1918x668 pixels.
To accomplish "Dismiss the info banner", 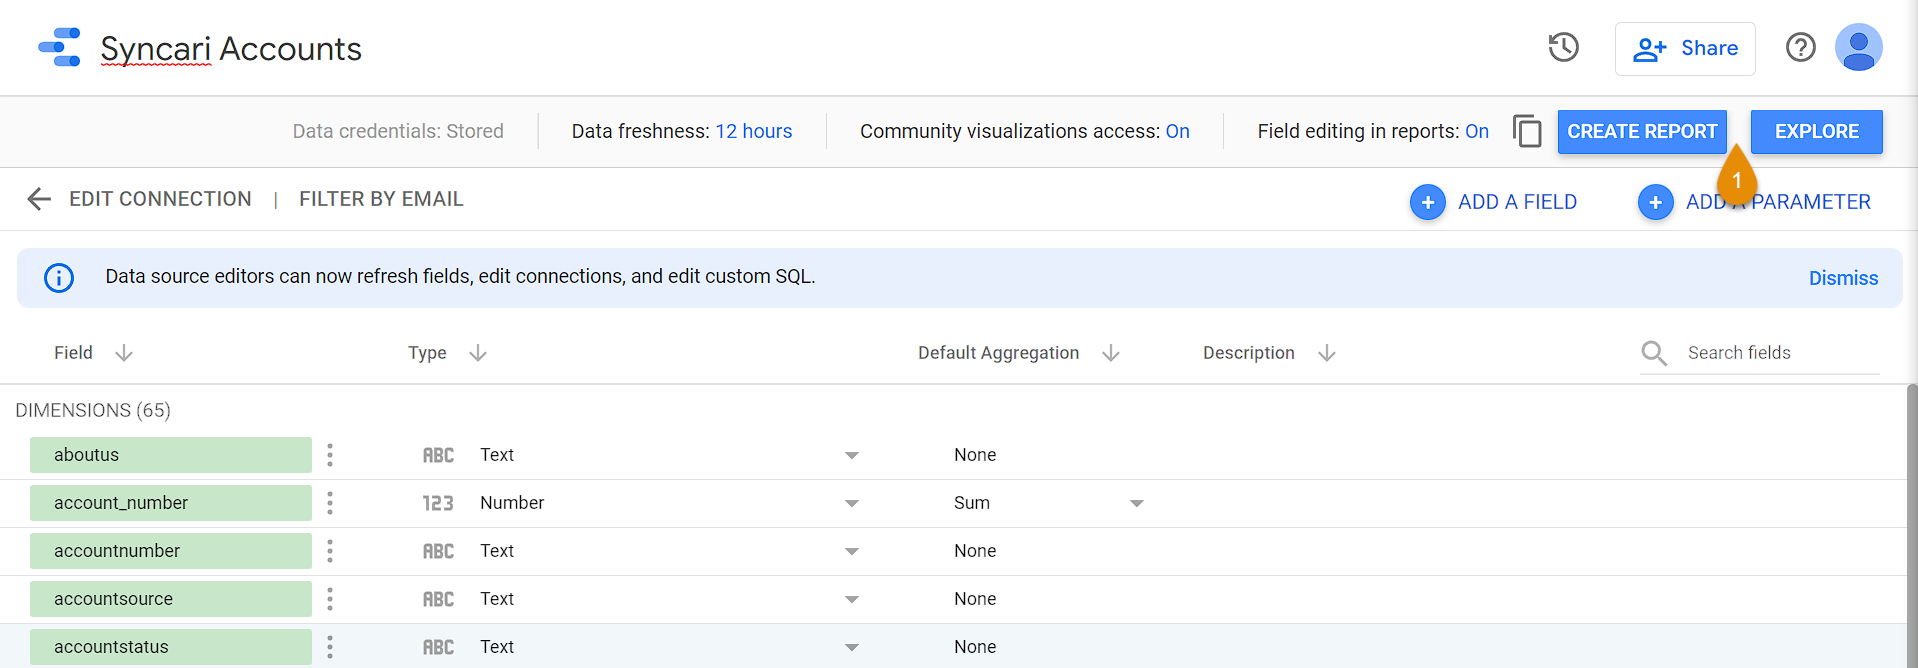I will 1843,278.
